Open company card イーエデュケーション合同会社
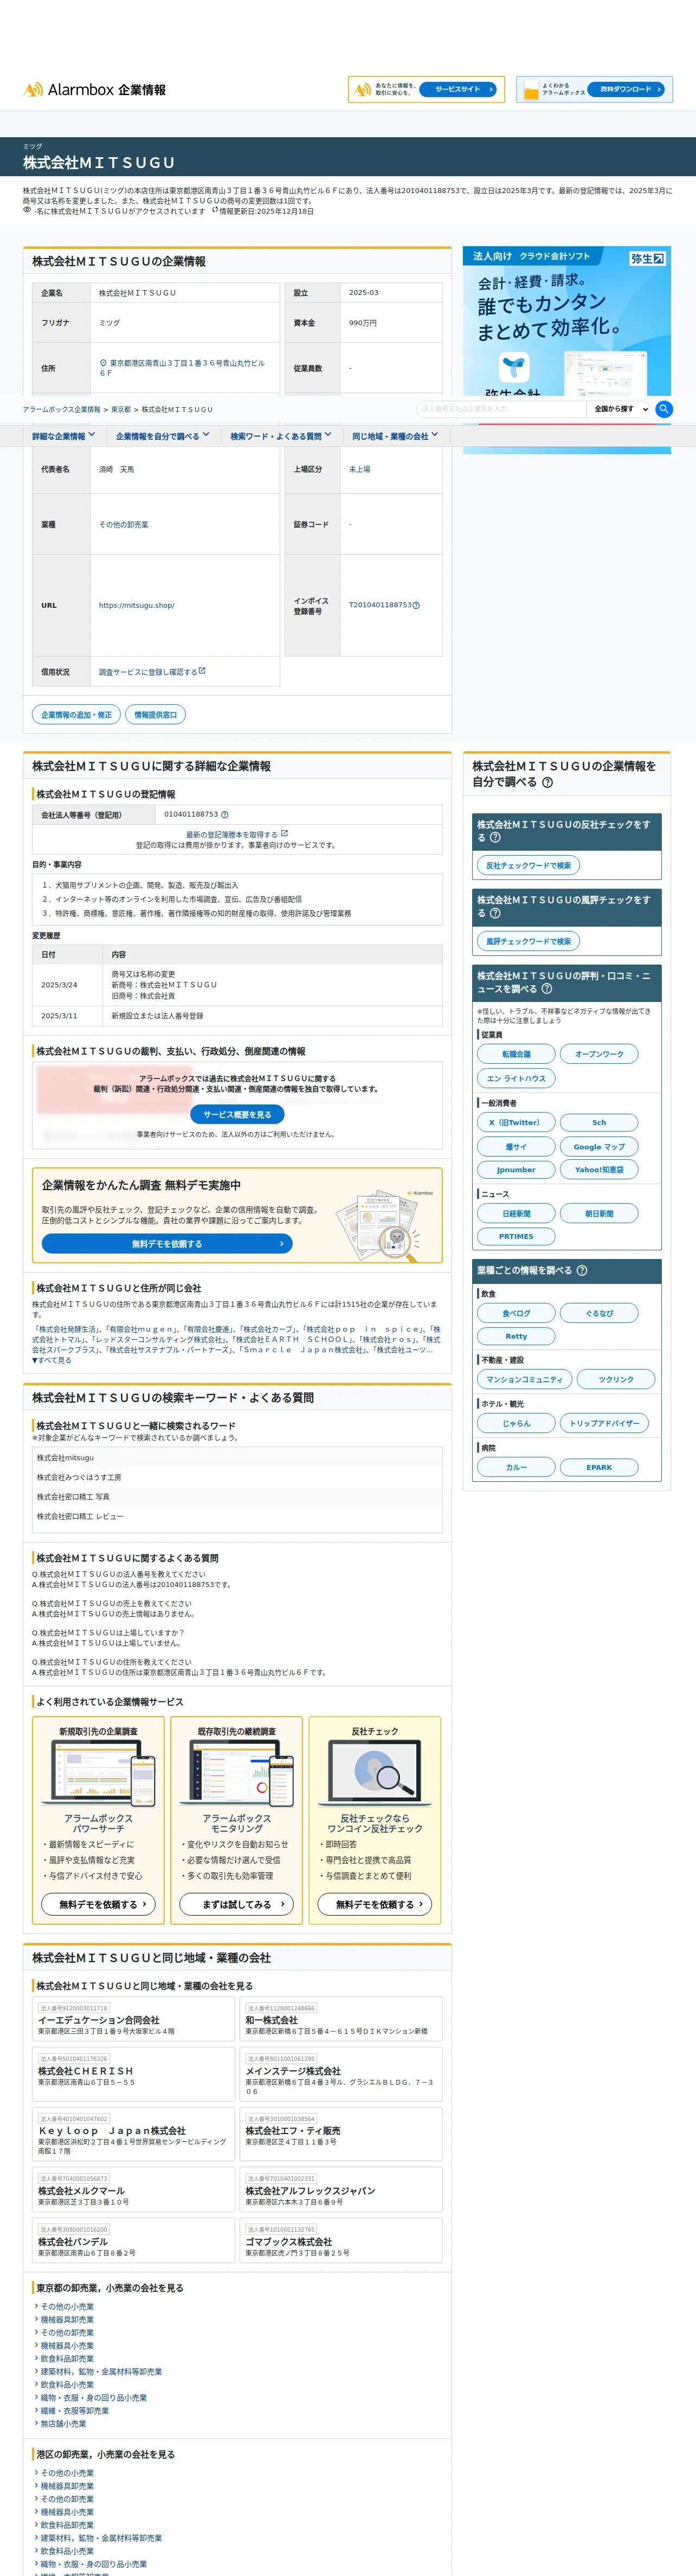This screenshot has height=2576, width=696. pos(133,2020)
